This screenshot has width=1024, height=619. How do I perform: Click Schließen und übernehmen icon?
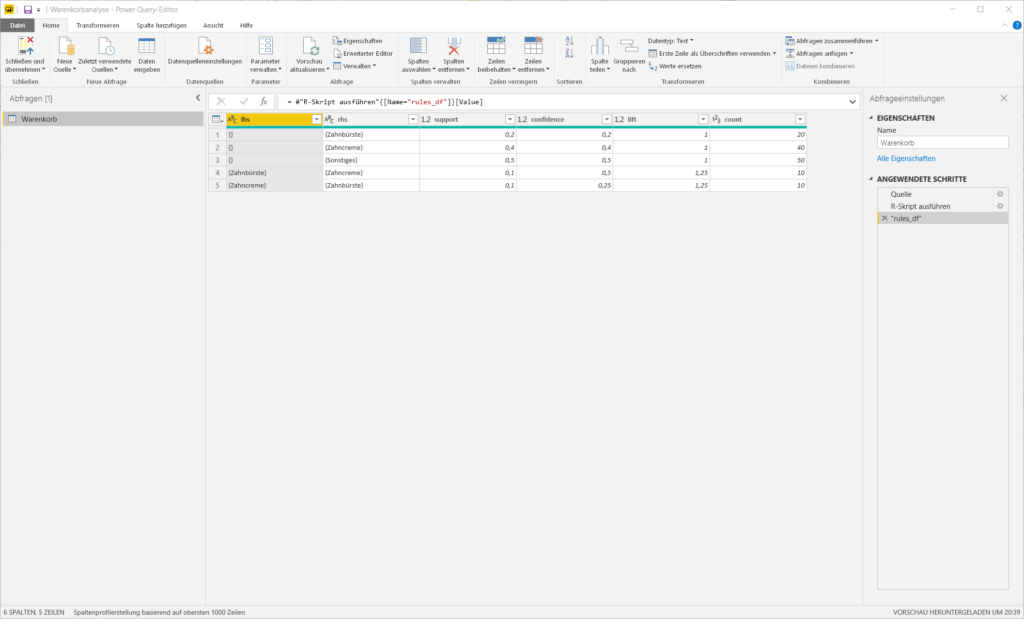click(25, 46)
